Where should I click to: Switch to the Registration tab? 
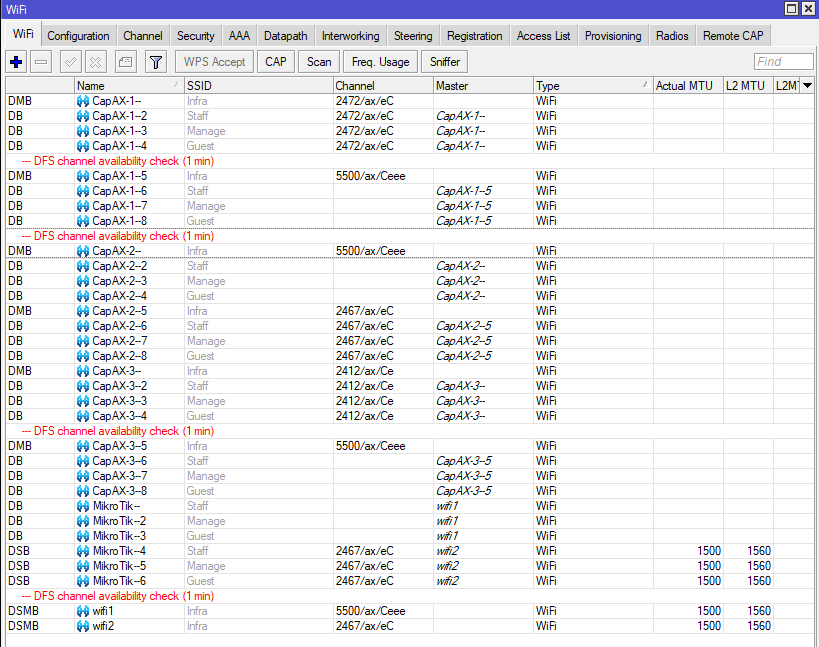click(474, 36)
